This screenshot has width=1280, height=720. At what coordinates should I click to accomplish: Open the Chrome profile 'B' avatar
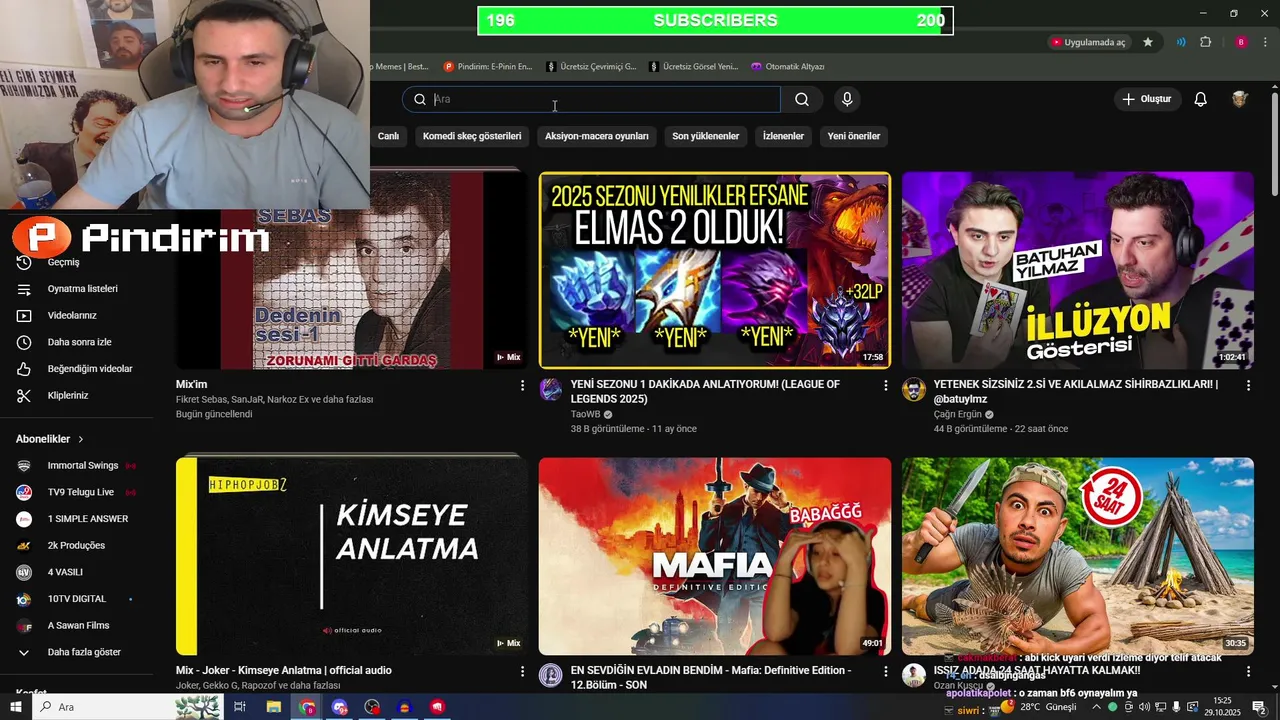(x=1241, y=42)
